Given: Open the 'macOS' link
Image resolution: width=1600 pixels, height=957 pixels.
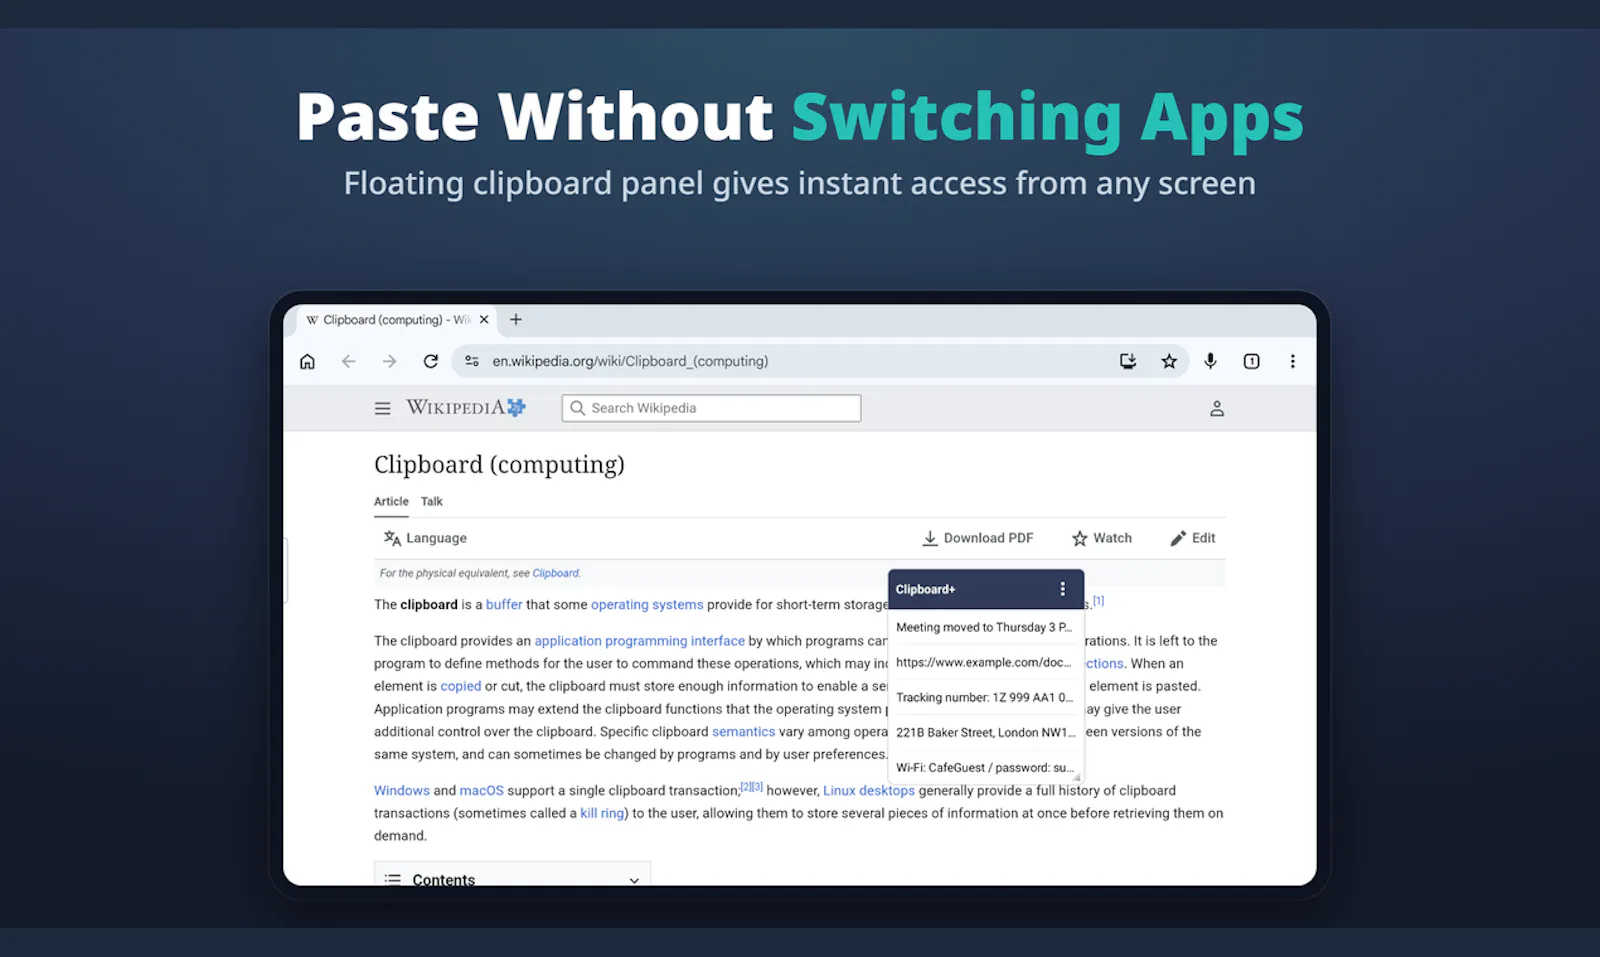Looking at the screenshot, I should pos(481,790).
